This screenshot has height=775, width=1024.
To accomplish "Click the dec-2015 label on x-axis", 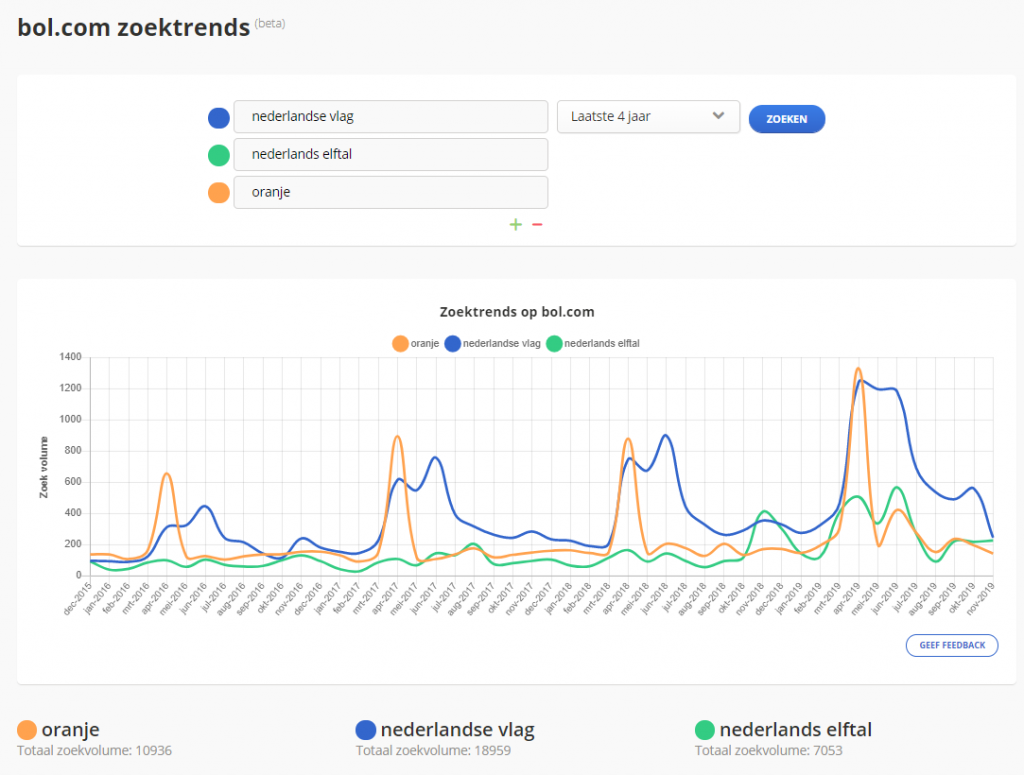I will coord(78,599).
